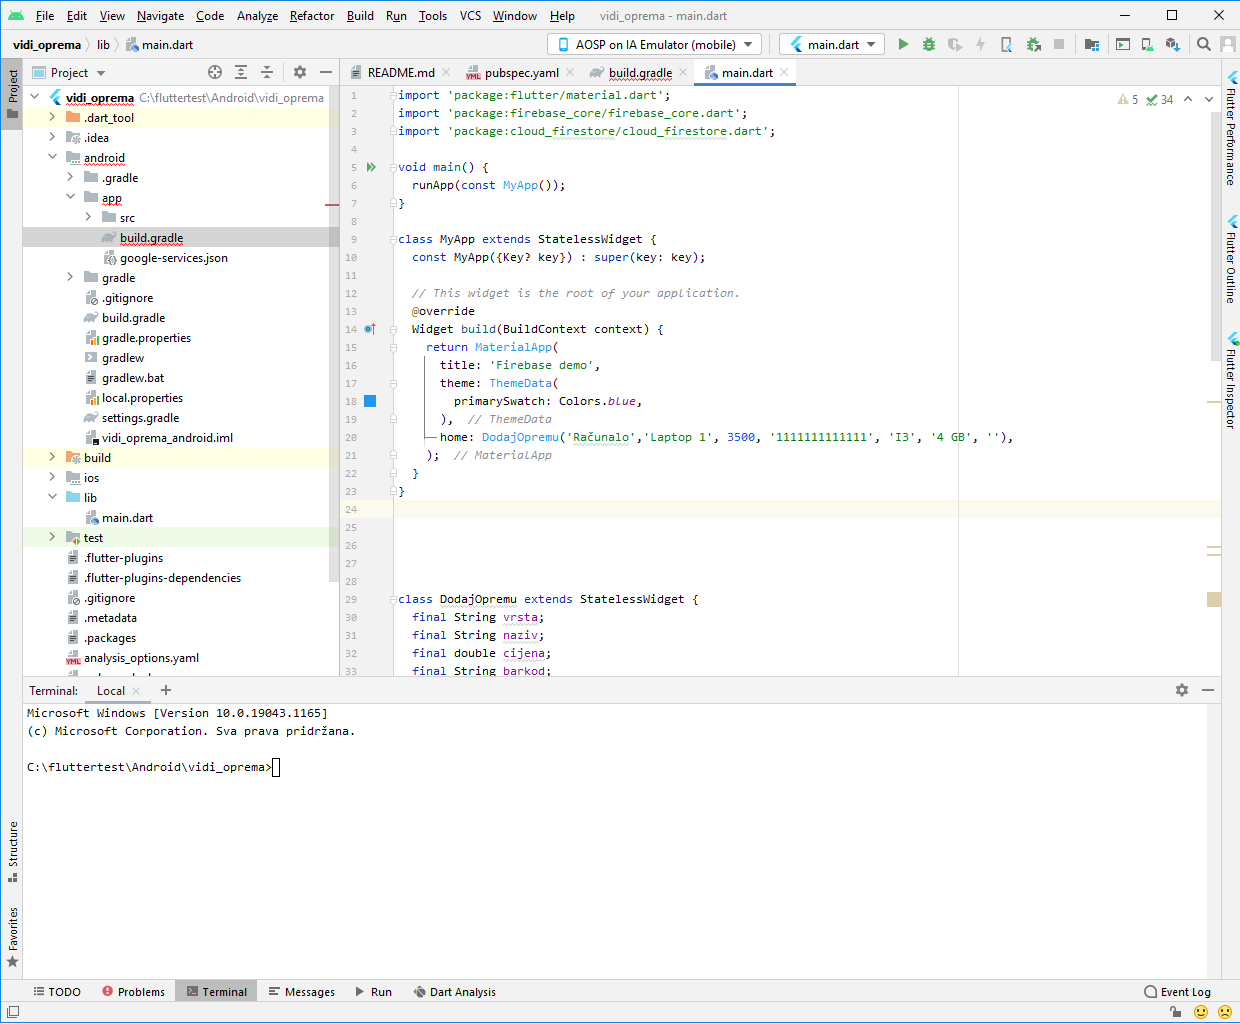Click the run gutter arrow beside main()
Viewport: 1240px width, 1024px height.
[x=371, y=167]
